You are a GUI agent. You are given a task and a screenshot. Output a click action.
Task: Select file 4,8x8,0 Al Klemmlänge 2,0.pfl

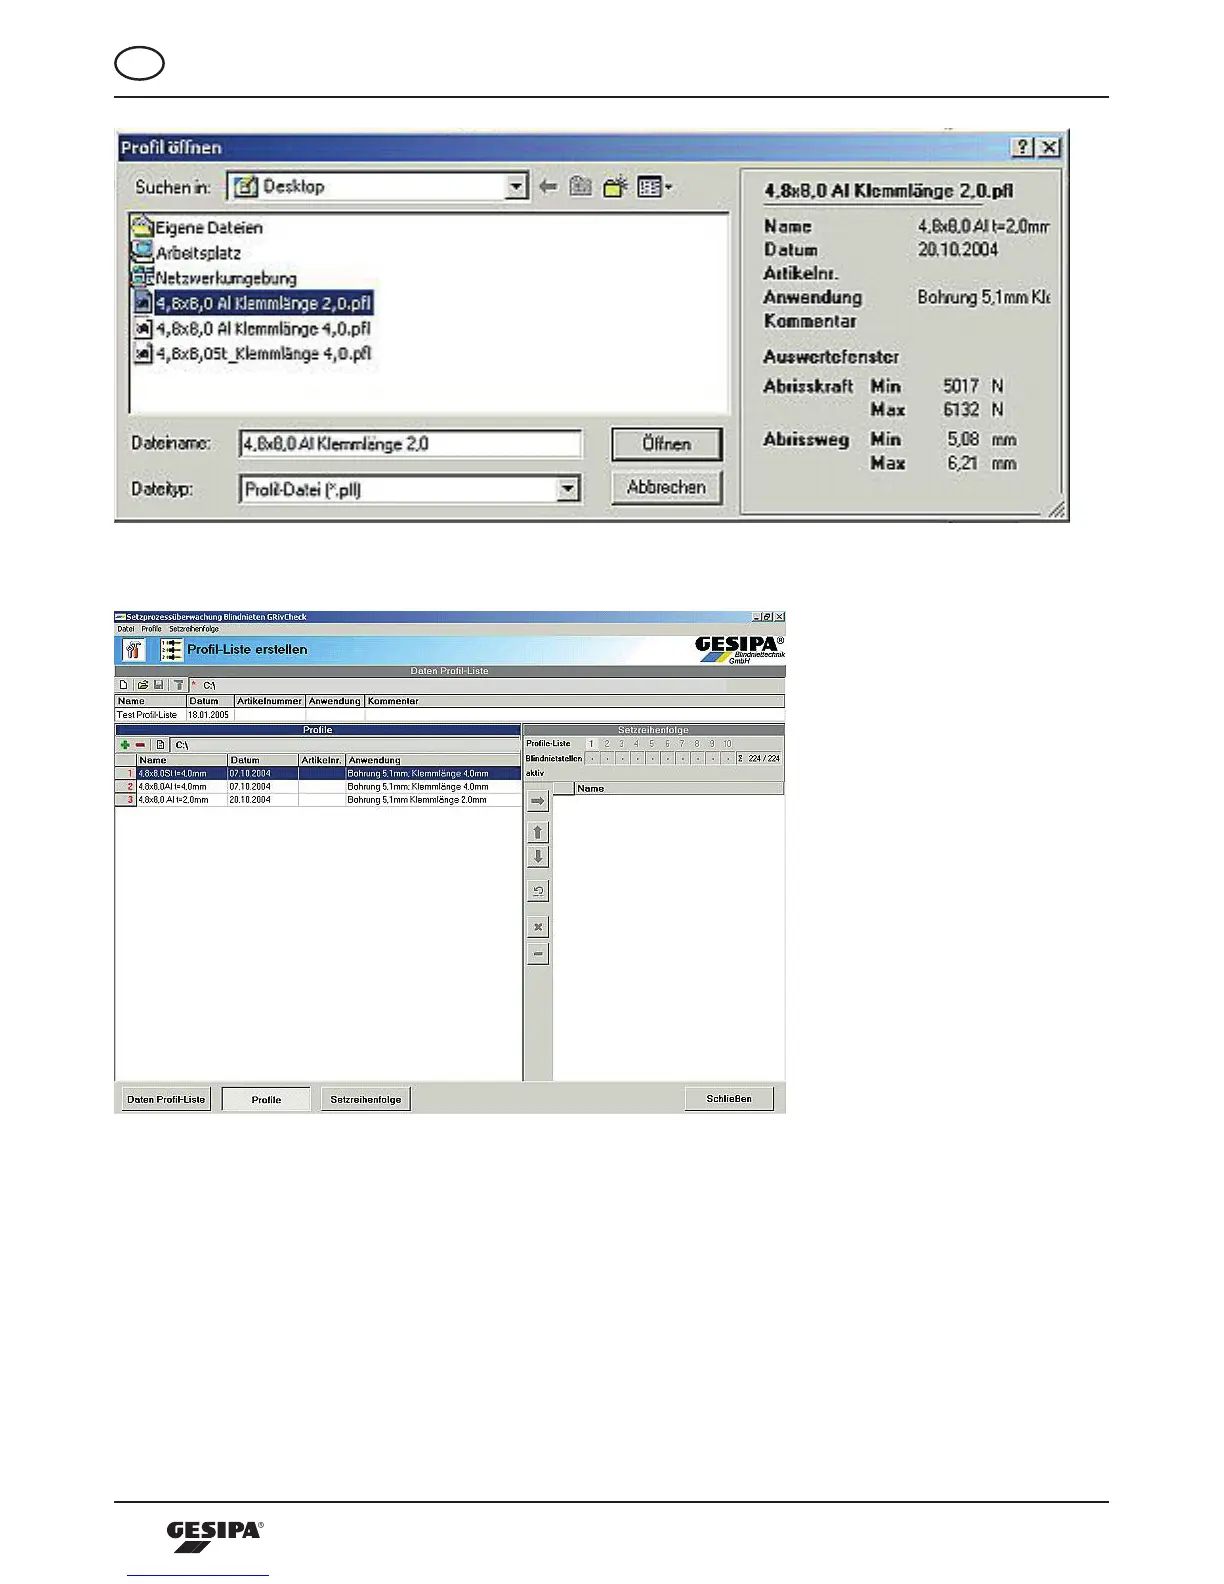click(253, 303)
